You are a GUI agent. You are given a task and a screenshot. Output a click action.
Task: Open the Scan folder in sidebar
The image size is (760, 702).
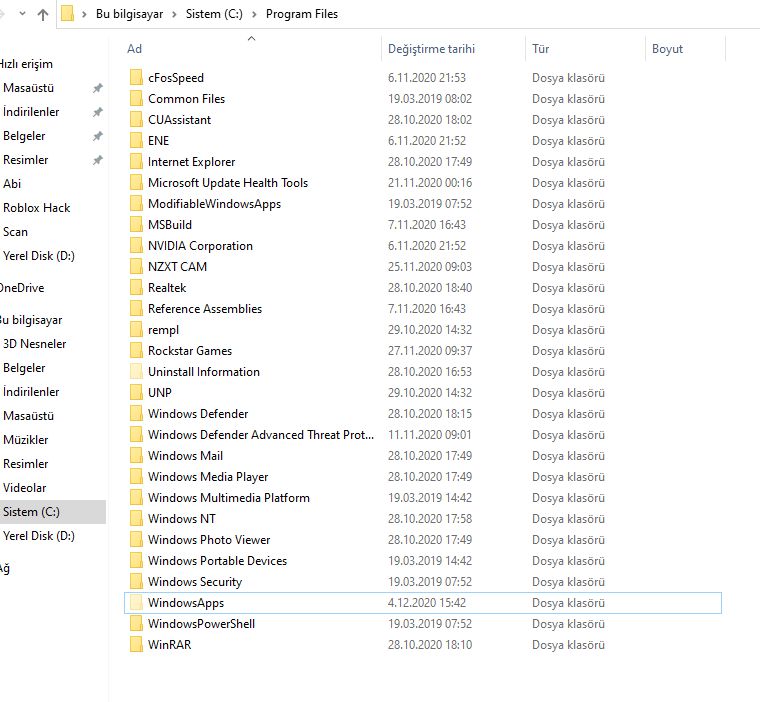point(16,232)
